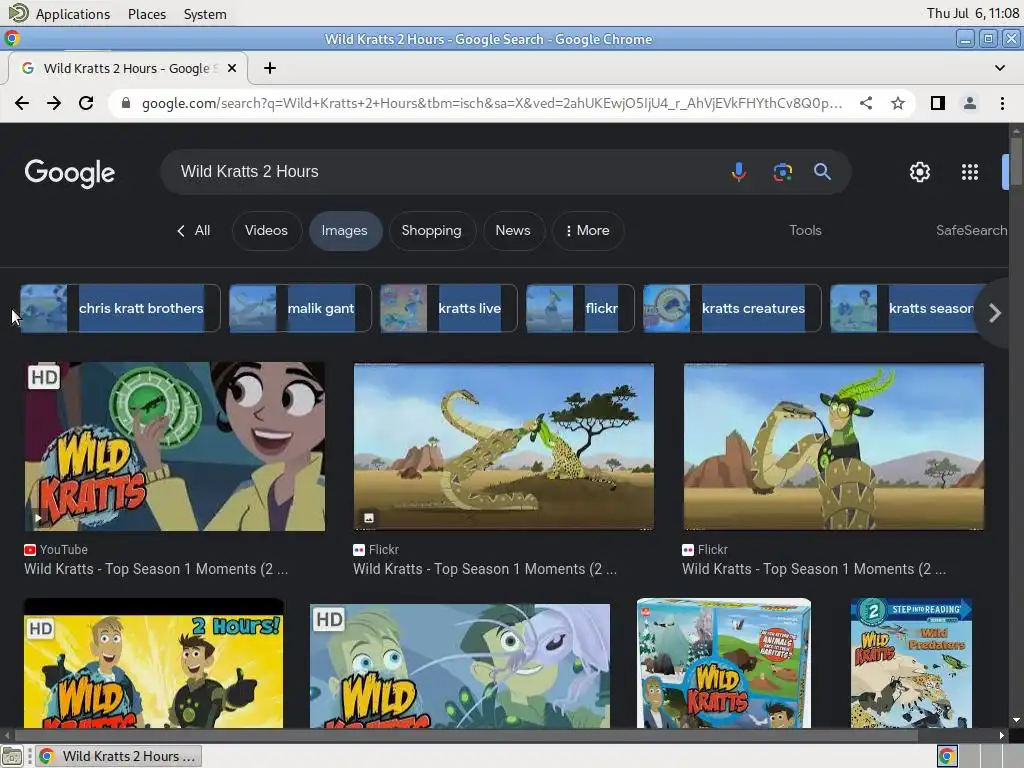The height and width of the screenshot is (768, 1024).
Task: Open the More search filters menu
Action: pos(588,231)
